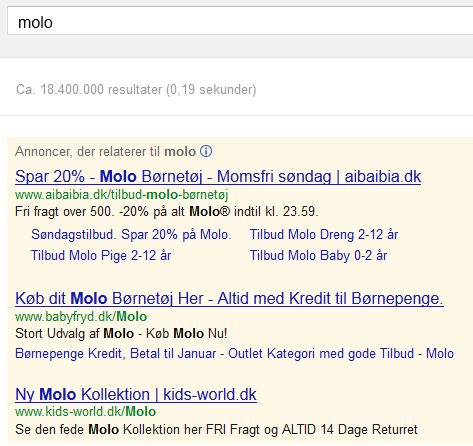This screenshot has width=473, height=446.
Task: Open Spar 20% Molo Børnetøj aibaibia.dk ad
Action: [x=218, y=176]
